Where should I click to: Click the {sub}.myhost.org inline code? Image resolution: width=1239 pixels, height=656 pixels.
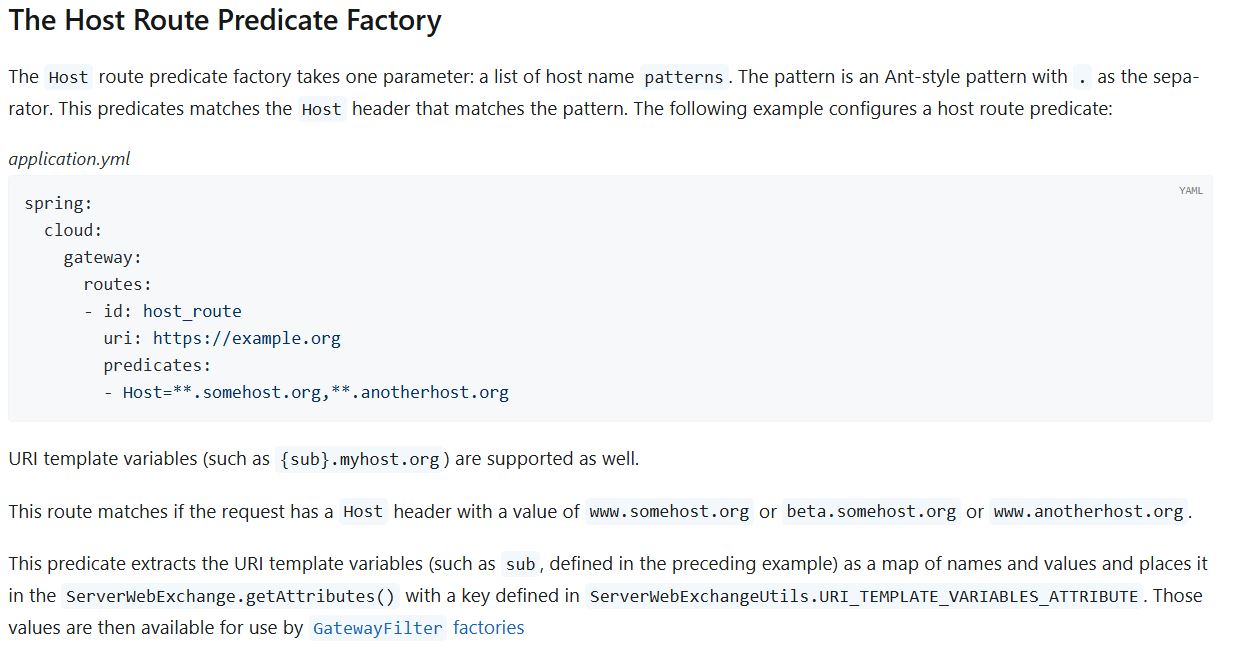(x=360, y=460)
